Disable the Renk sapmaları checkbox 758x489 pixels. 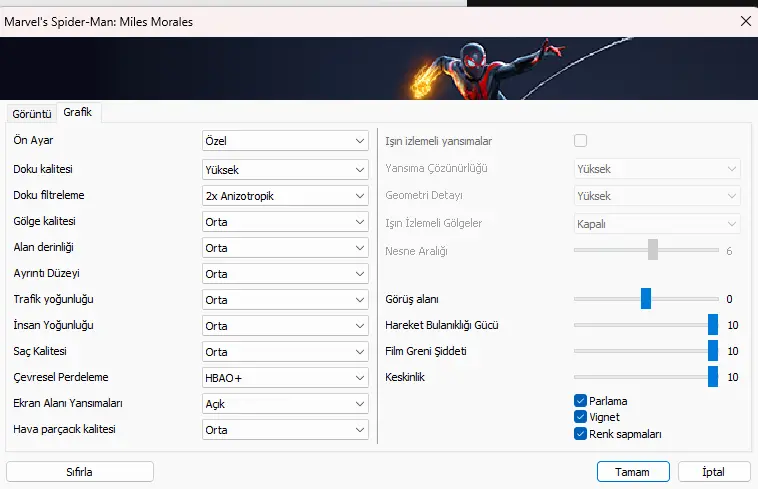tap(581, 433)
